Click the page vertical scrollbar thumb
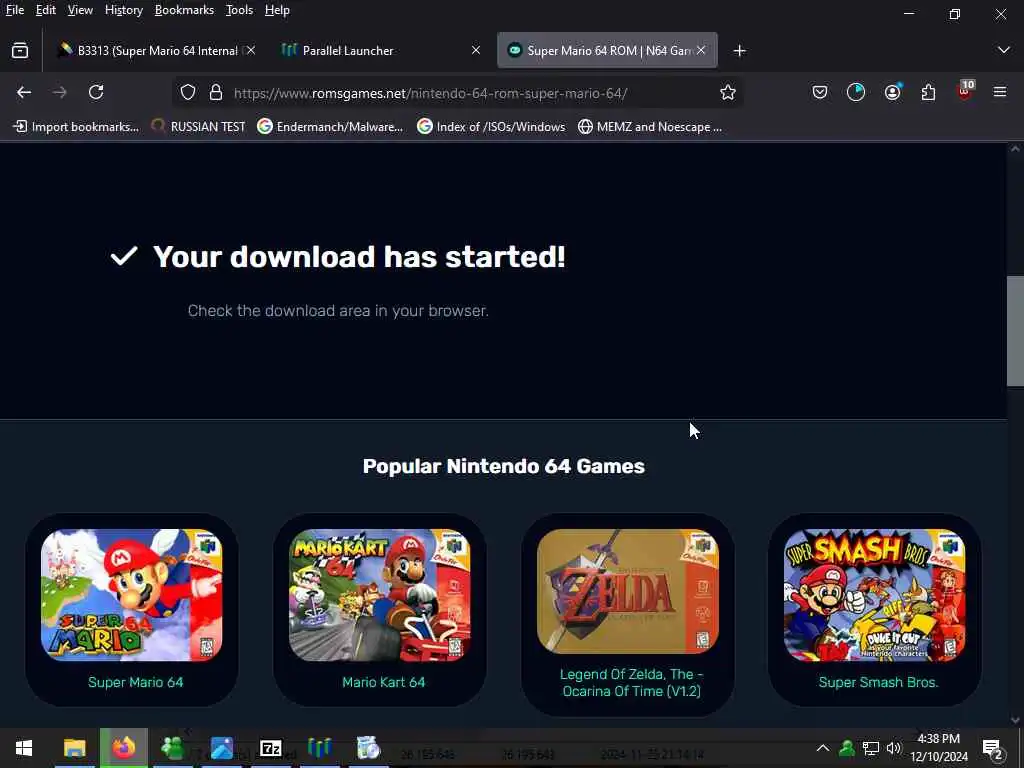 (1015, 330)
